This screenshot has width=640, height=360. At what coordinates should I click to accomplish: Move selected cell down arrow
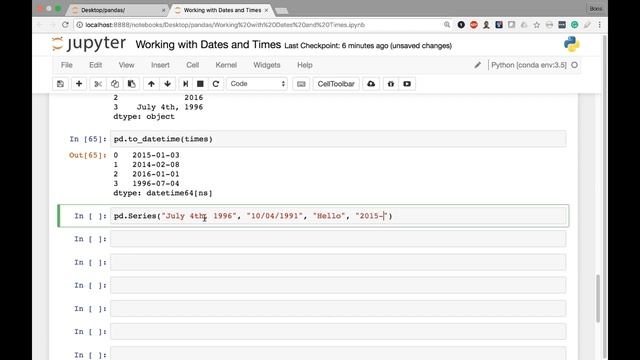[x=167, y=84]
